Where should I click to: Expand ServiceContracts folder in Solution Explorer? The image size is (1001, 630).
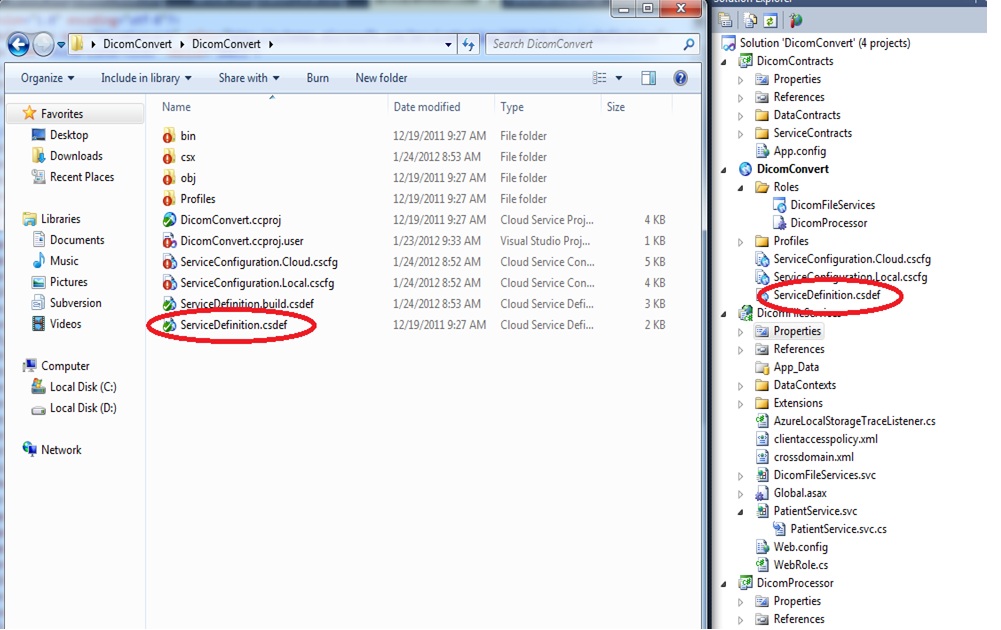point(741,134)
